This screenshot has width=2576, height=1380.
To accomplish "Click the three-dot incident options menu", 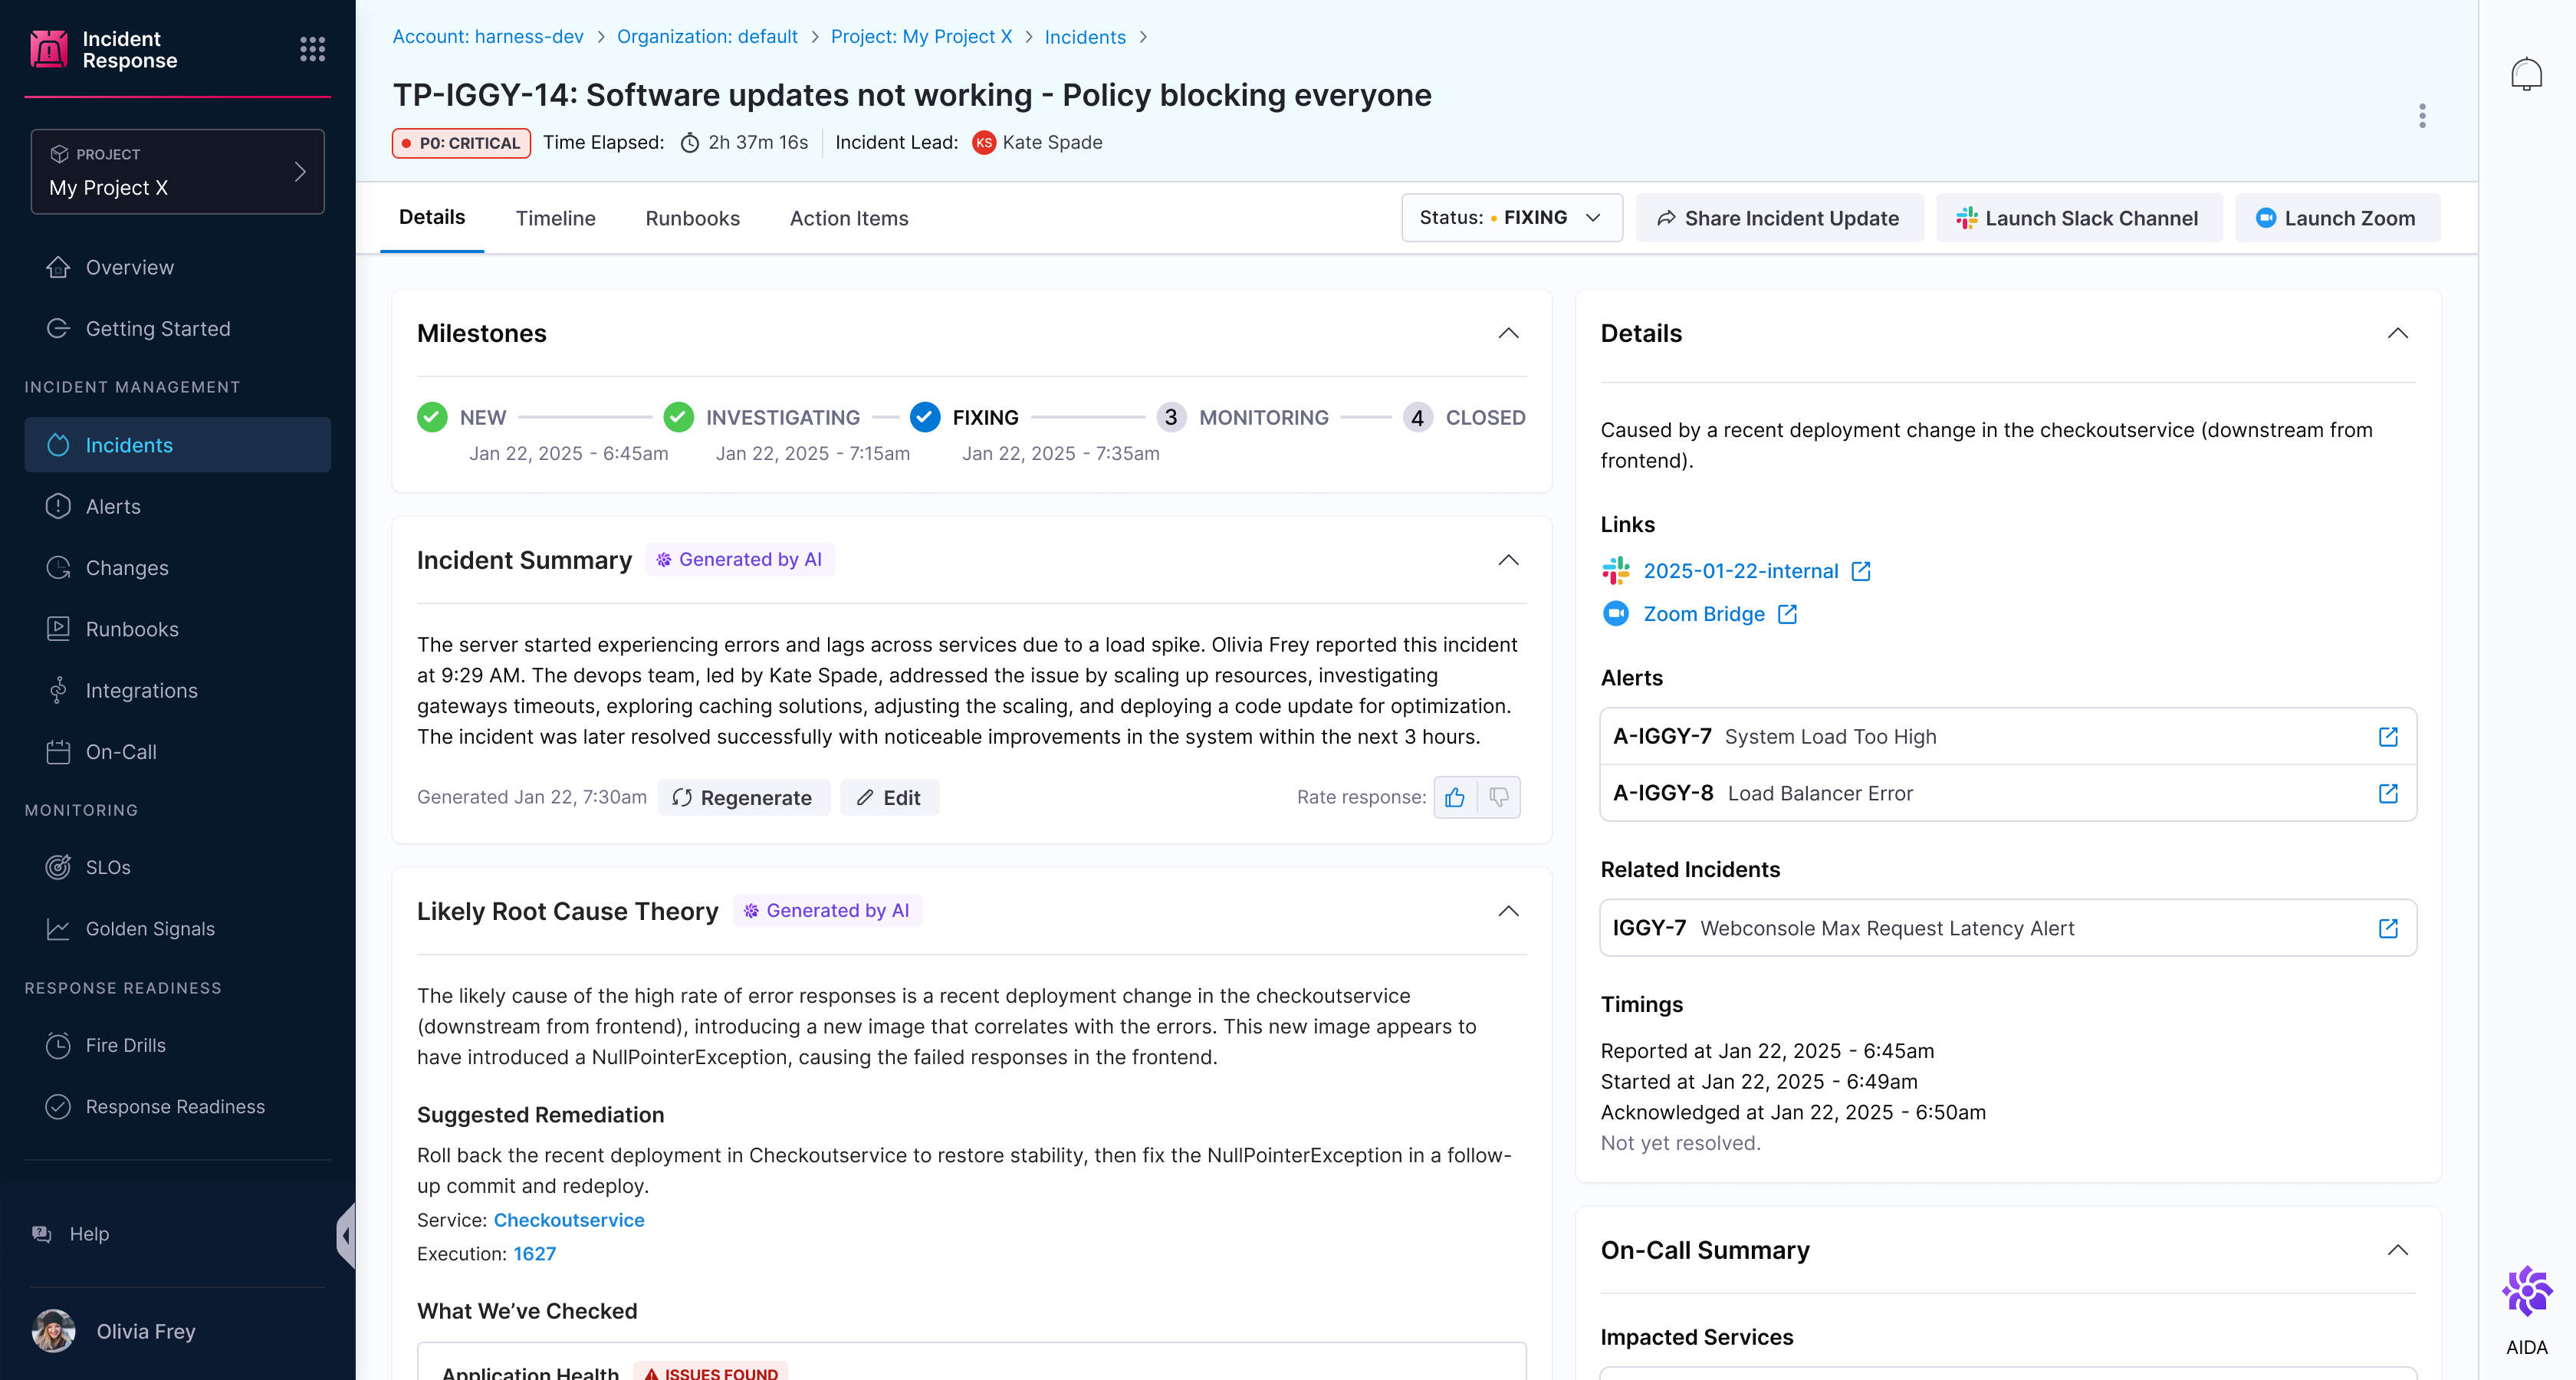I will pyautogui.click(x=2422, y=116).
